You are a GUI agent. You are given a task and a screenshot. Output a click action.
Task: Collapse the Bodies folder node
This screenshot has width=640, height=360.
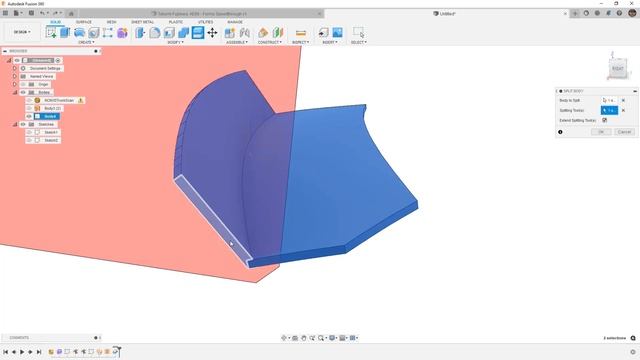15,92
